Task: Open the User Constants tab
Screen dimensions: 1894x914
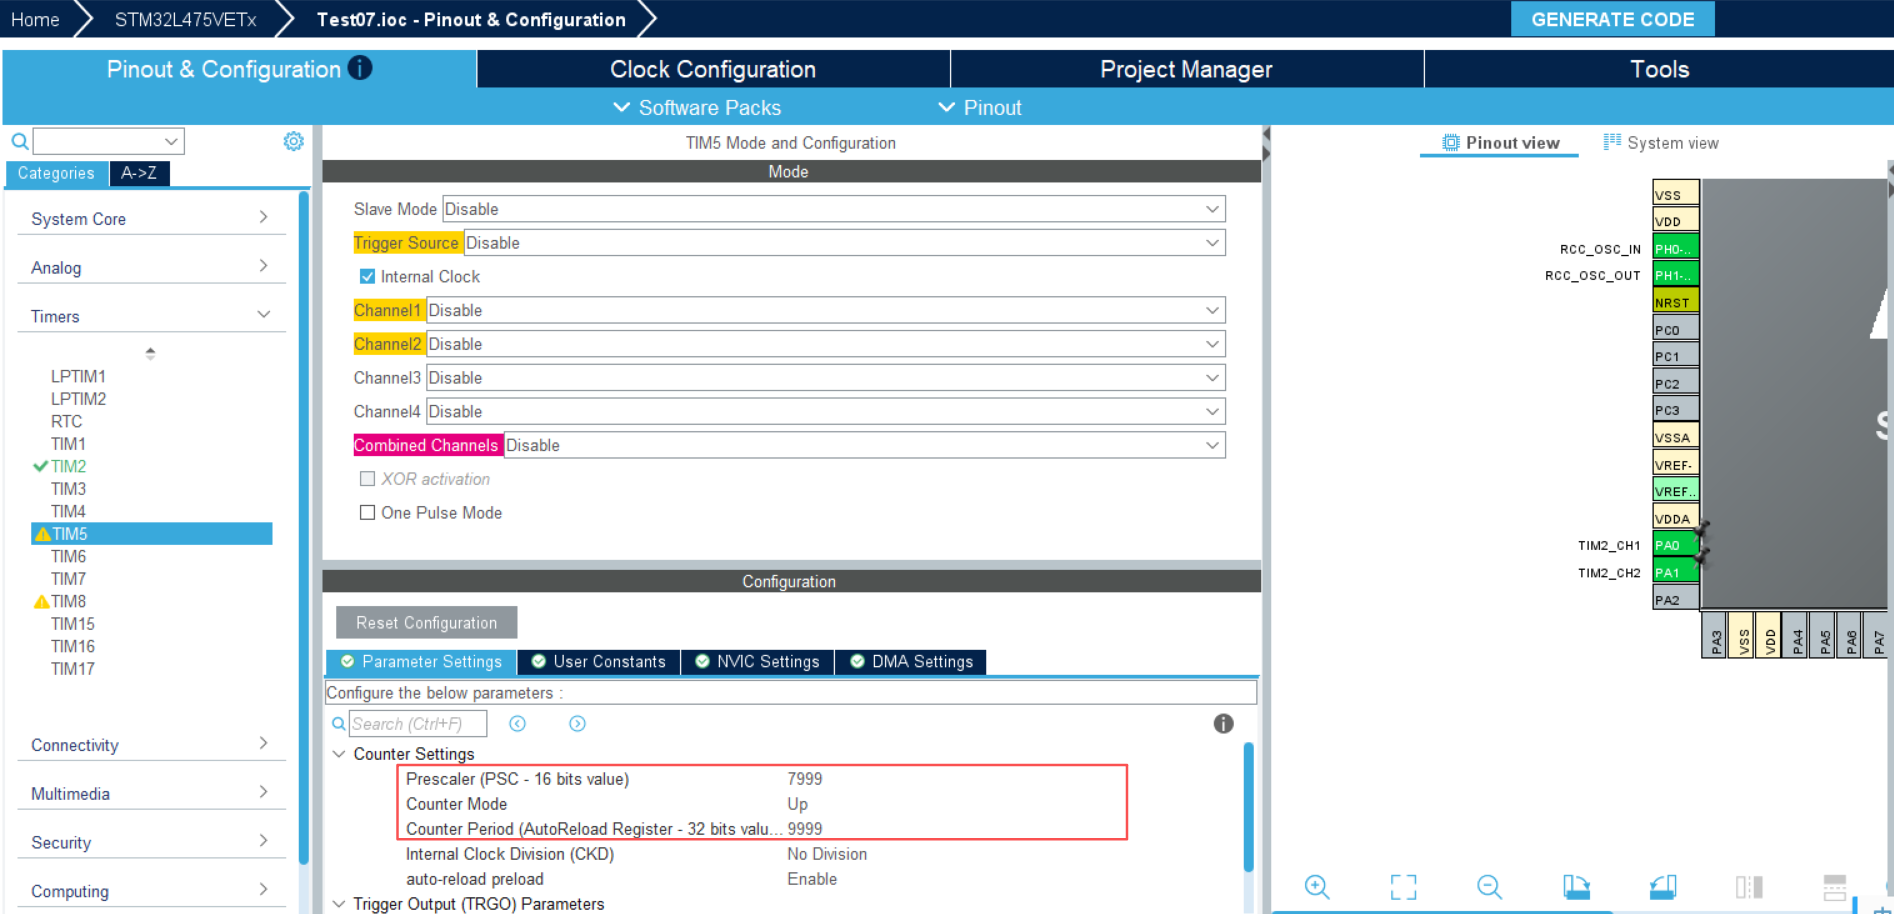Action: coord(598,662)
